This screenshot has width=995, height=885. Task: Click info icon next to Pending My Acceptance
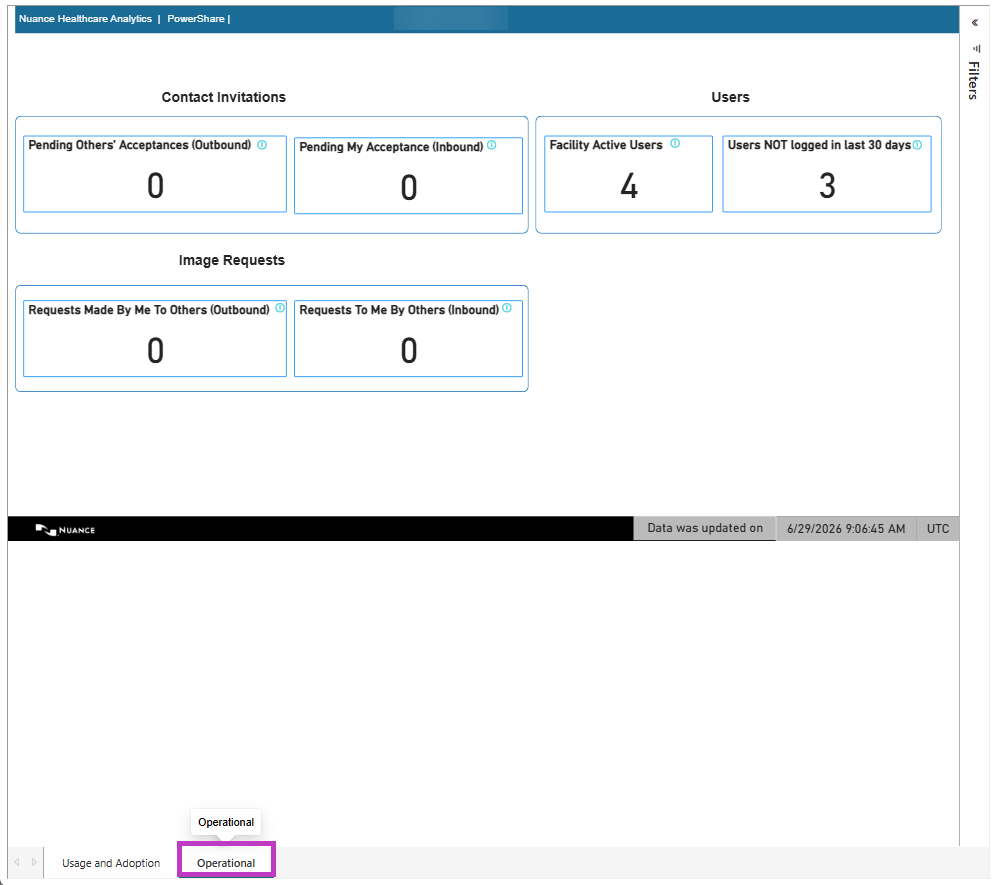(492, 145)
